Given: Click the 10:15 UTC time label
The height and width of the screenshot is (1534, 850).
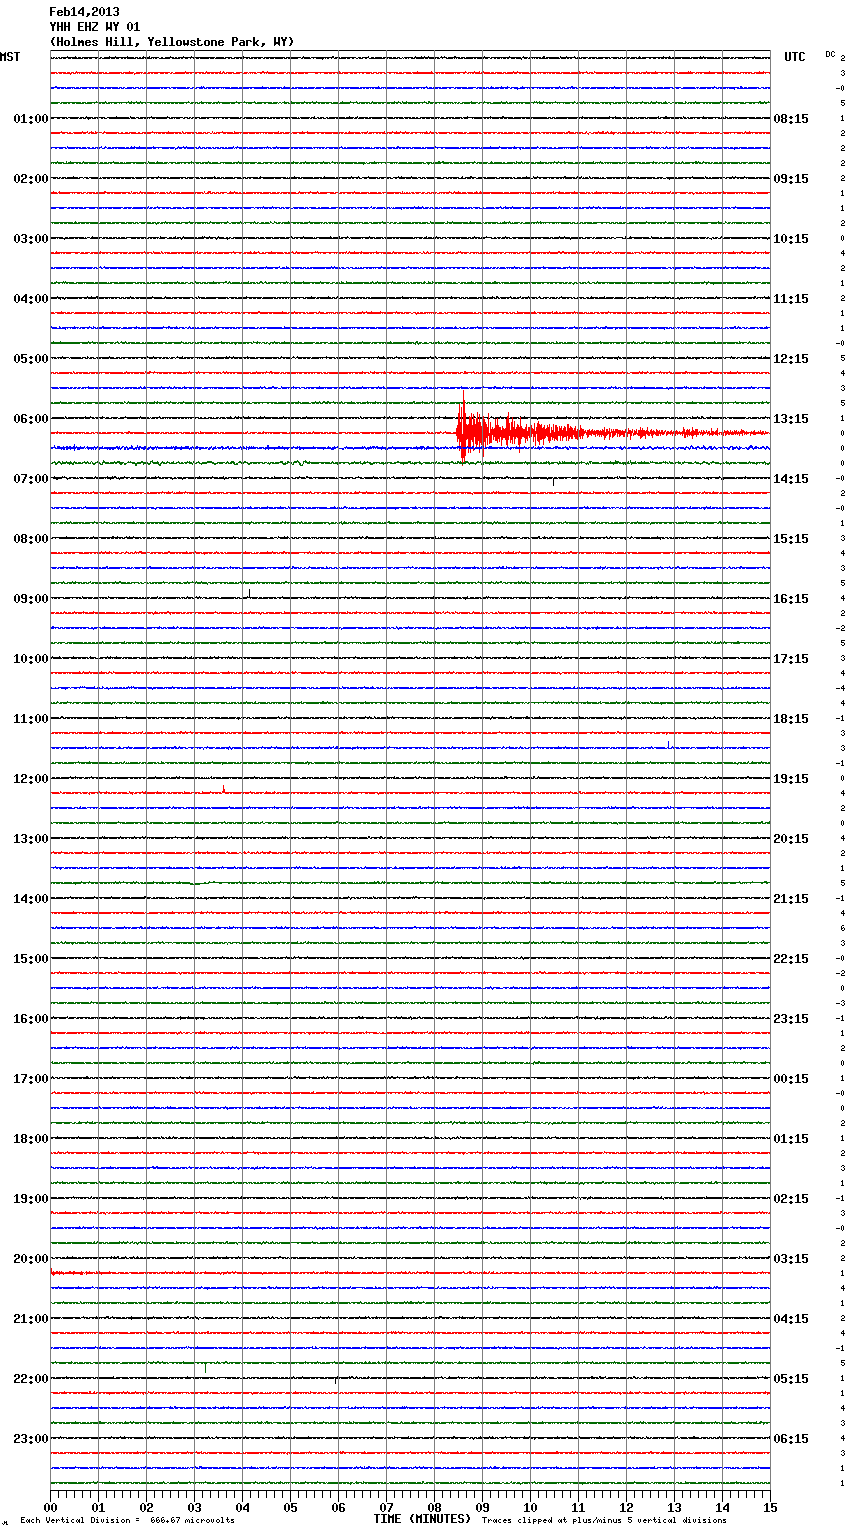Looking at the screenshot, I should point(791,239).
